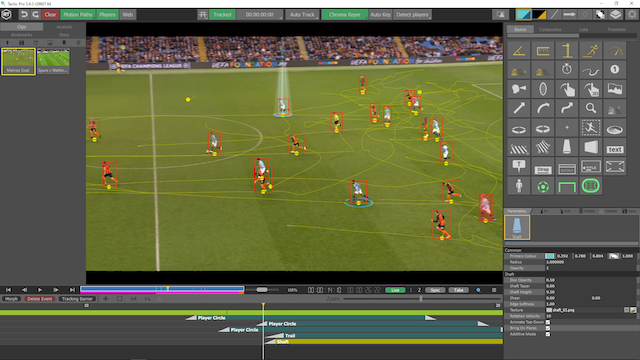Select the numbered marker tool

tap(615, 70)
